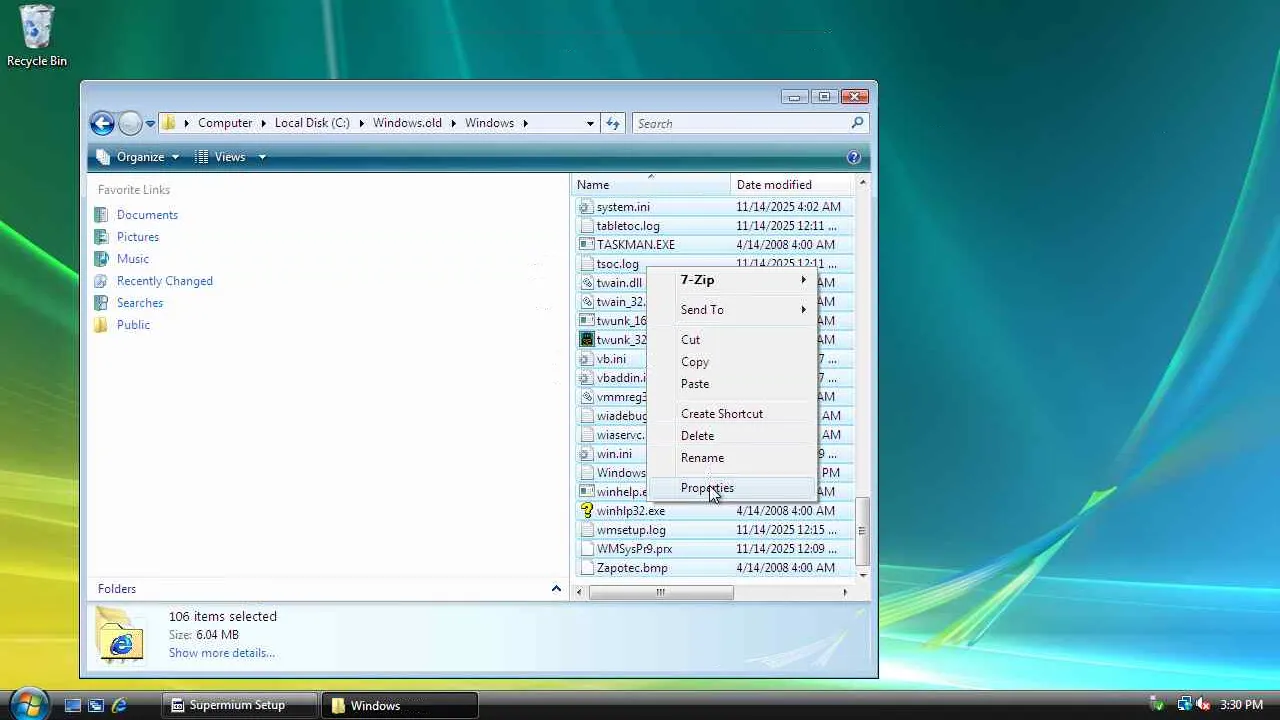Expand the breadcrumb arrow after Local Disk (C:)
Screen dimensions: 1280x720
coord(362,123)
